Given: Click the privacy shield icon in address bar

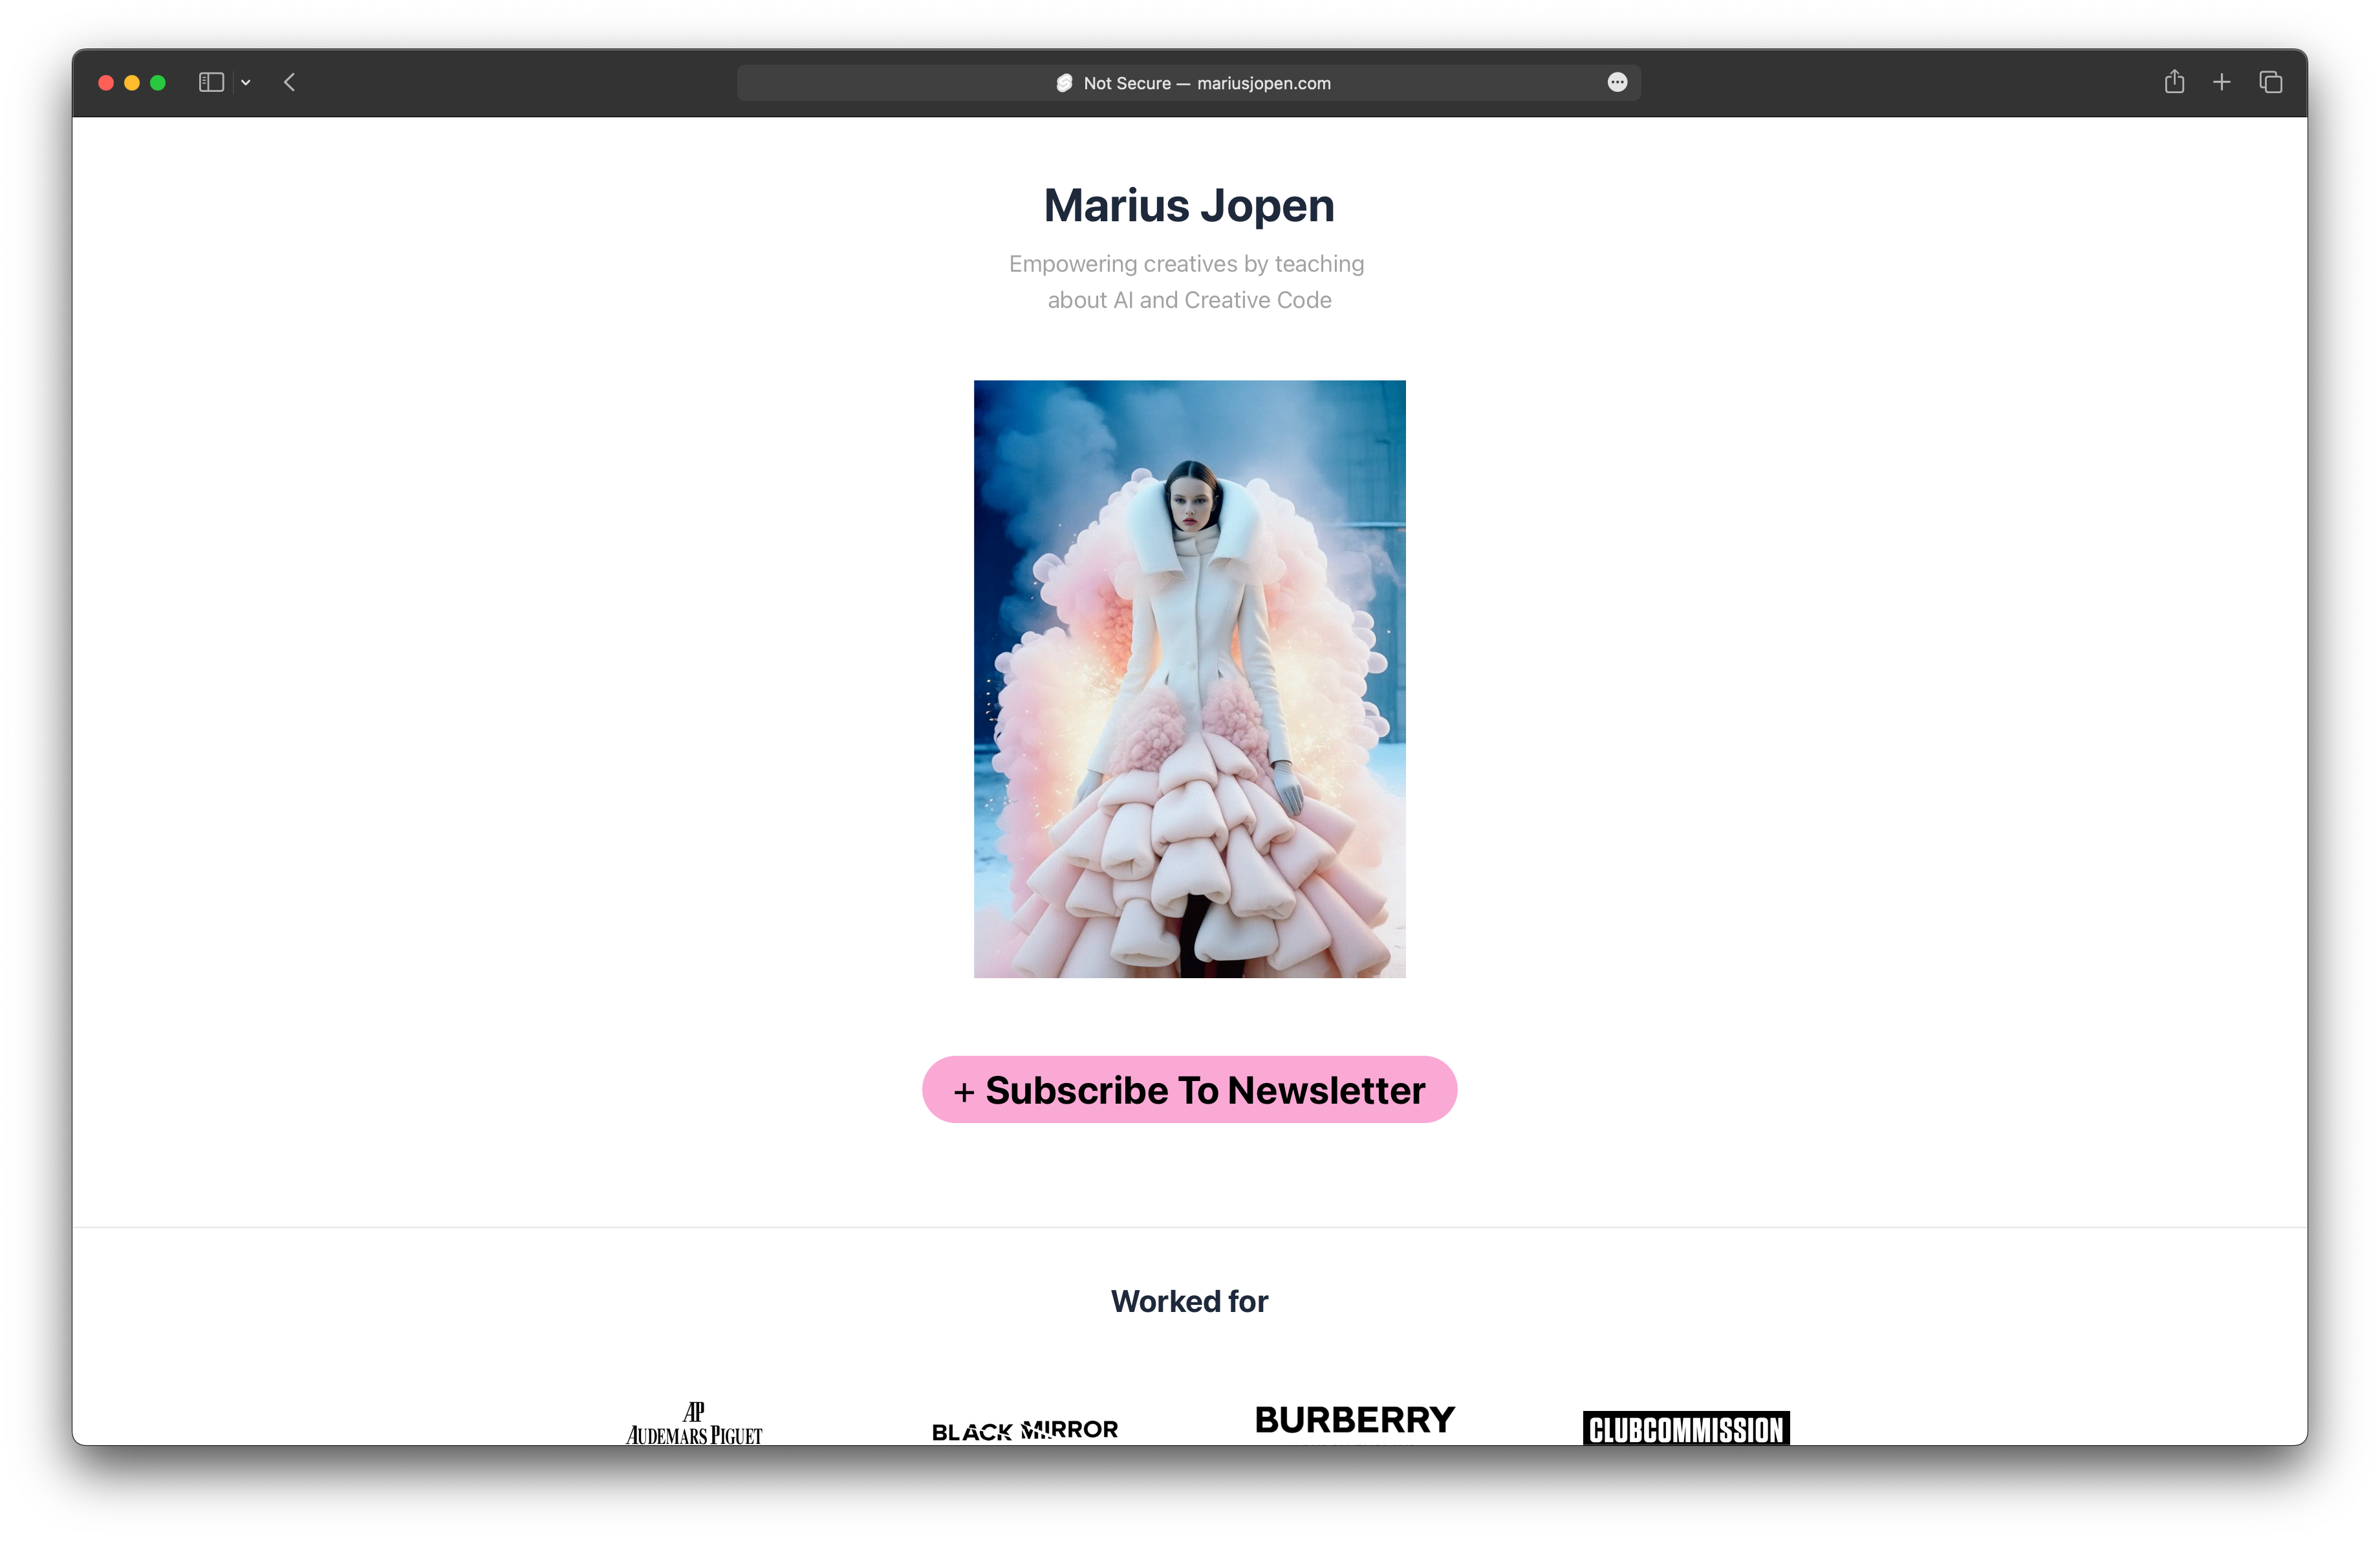Looking at the screenshot, I should tap(1064, 83).
